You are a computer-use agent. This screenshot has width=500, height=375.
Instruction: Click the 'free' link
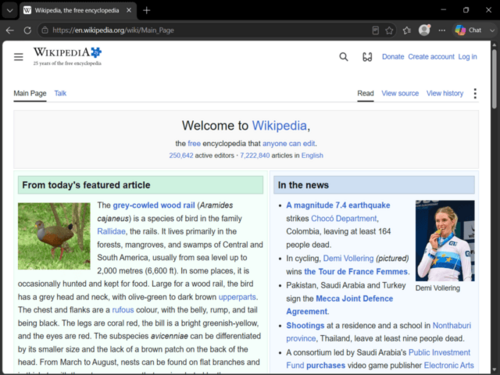[x=194, y=144]
